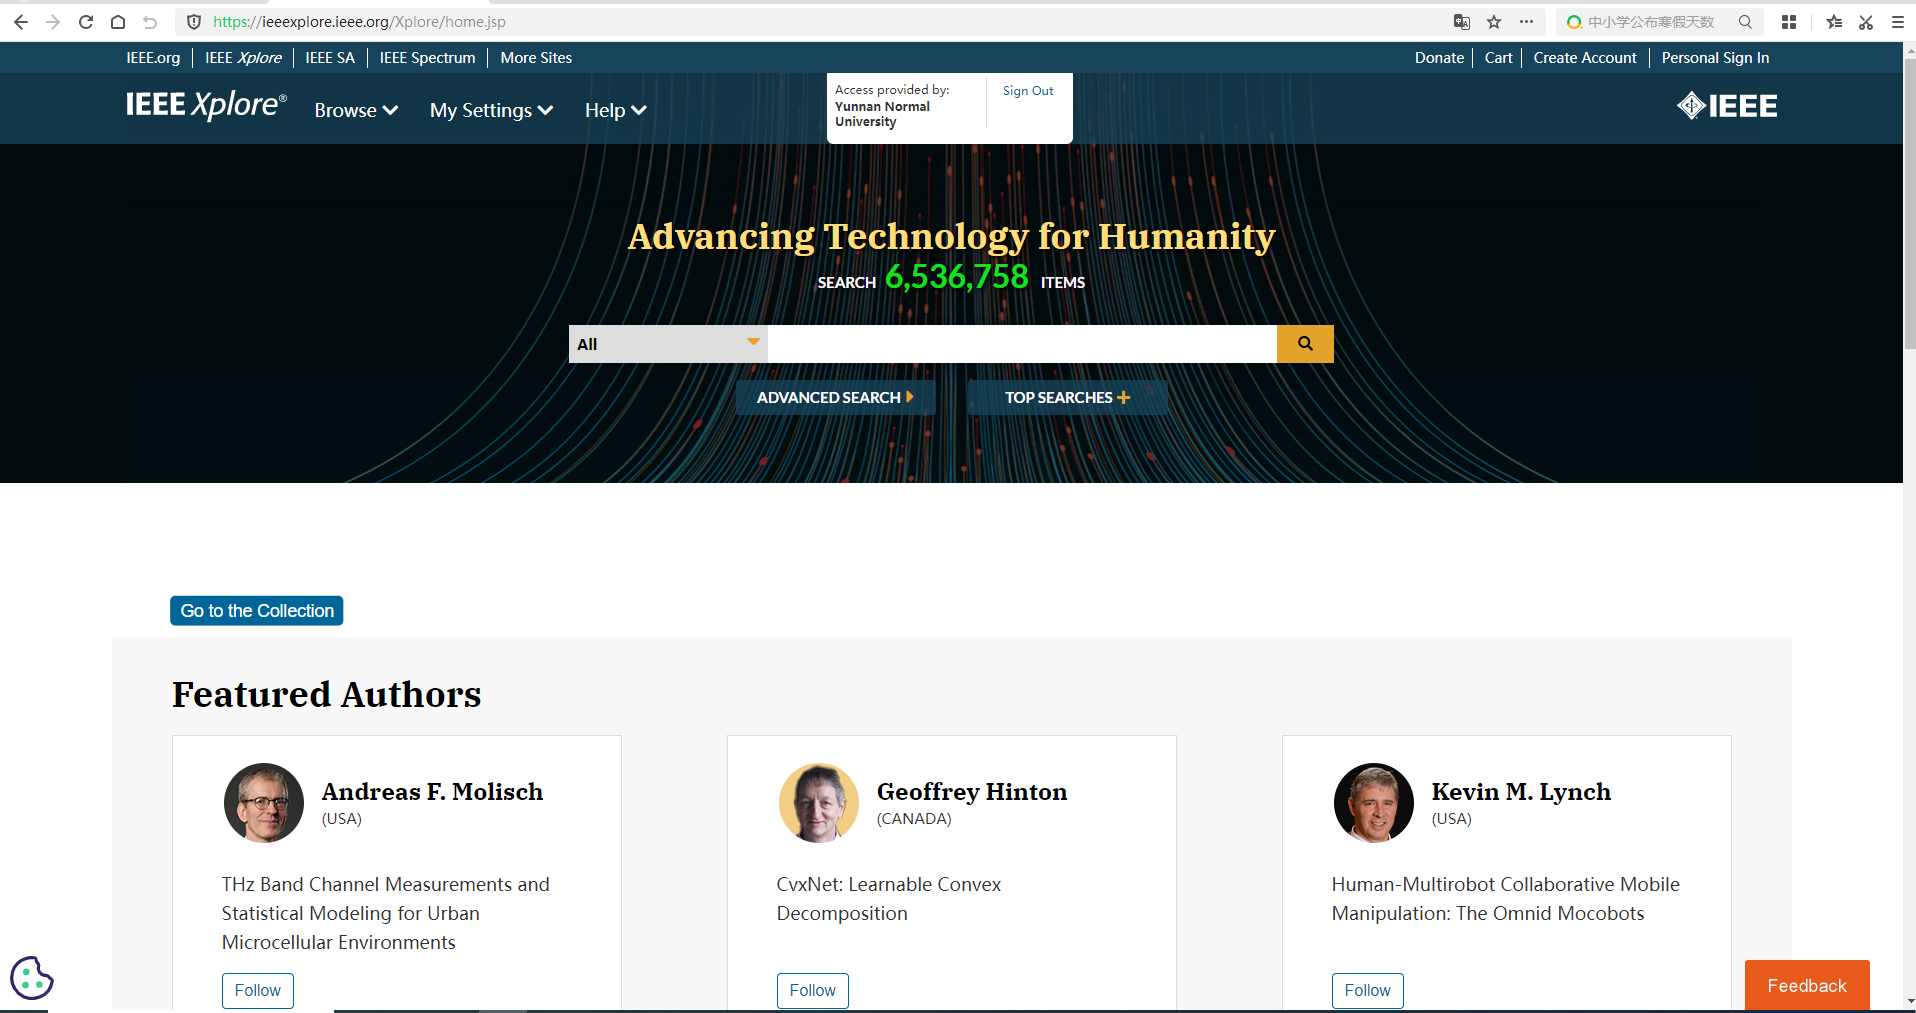Open the More Sites menu

(536, 58)
